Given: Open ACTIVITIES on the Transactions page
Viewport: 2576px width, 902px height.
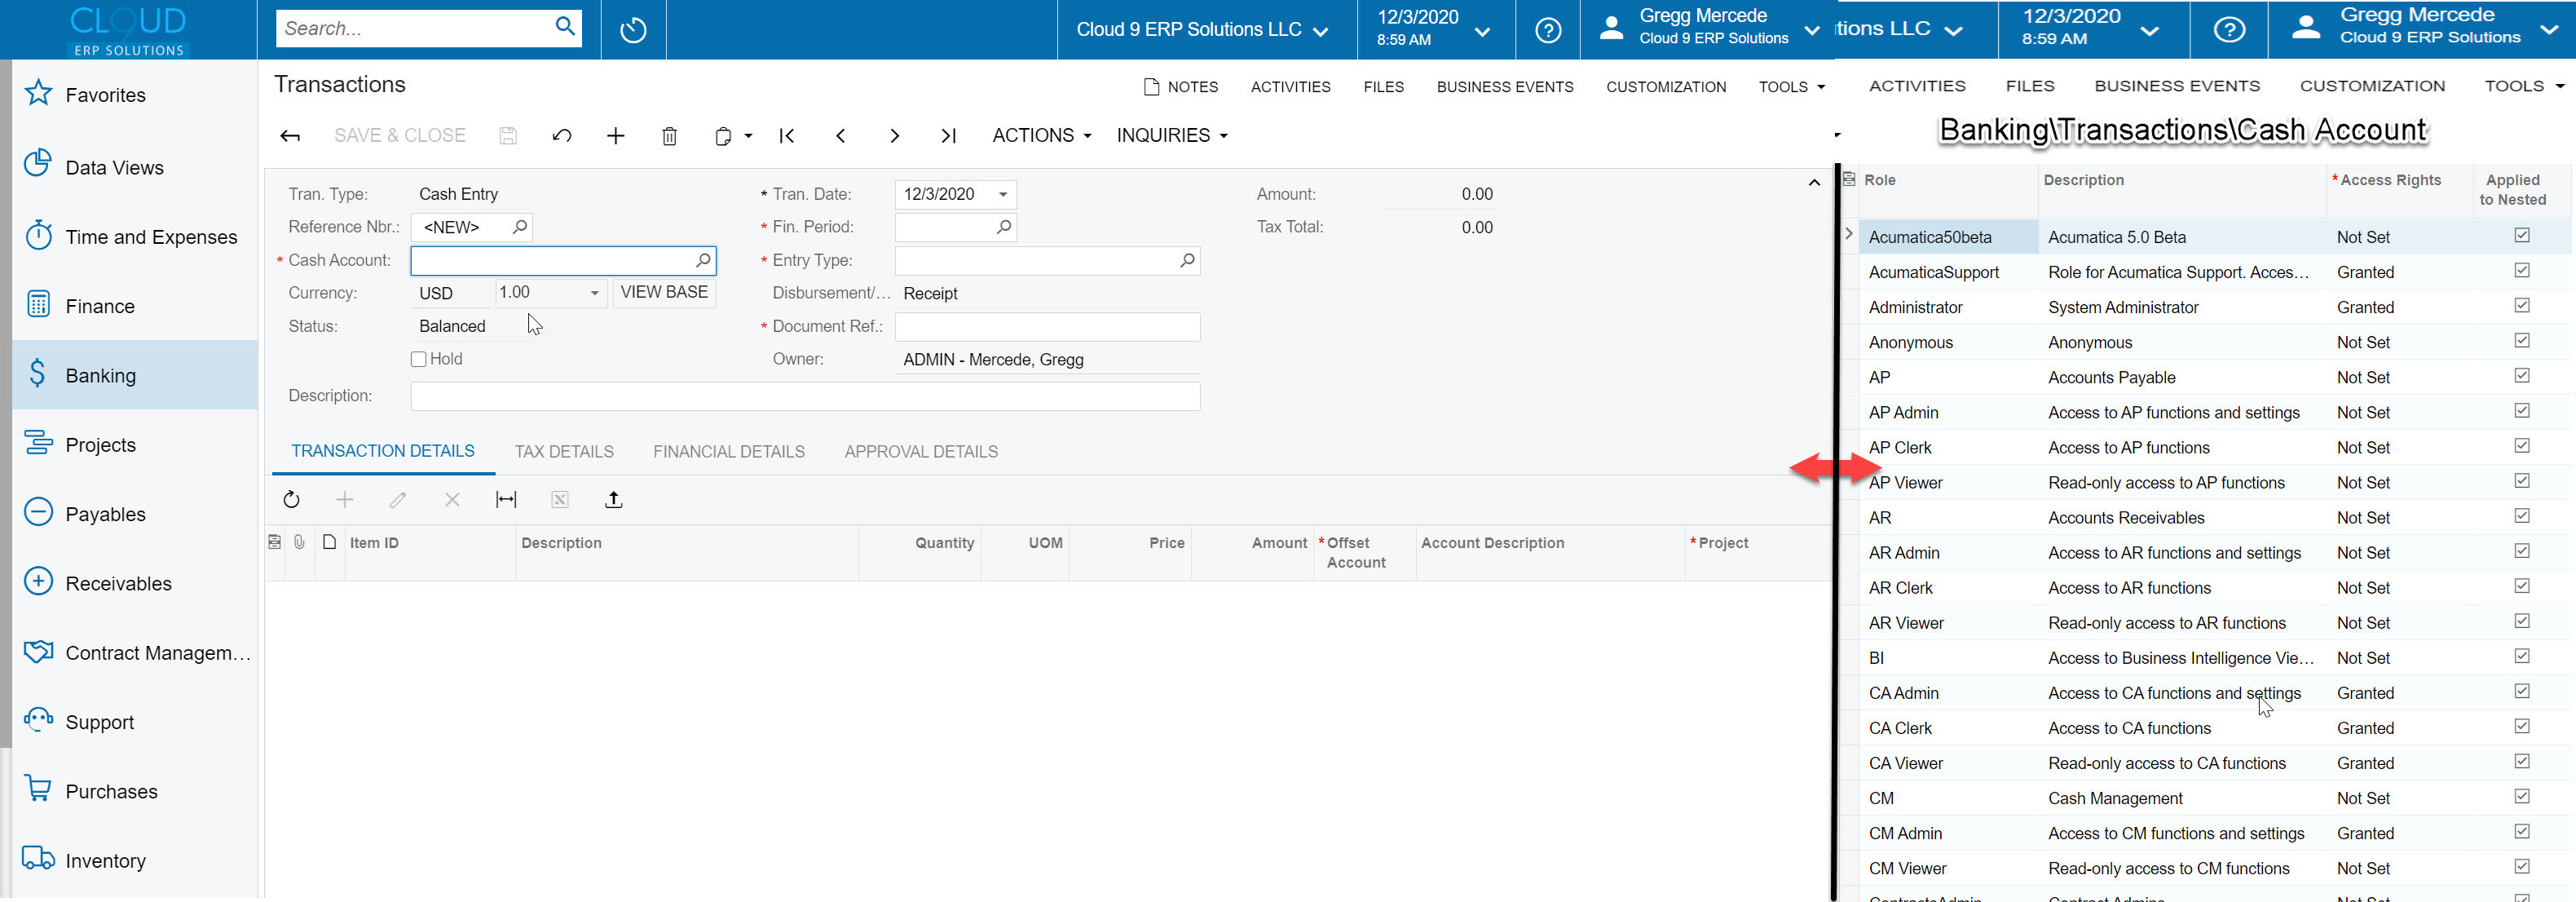Looking at the screenshot, I should click(1290, 87).
